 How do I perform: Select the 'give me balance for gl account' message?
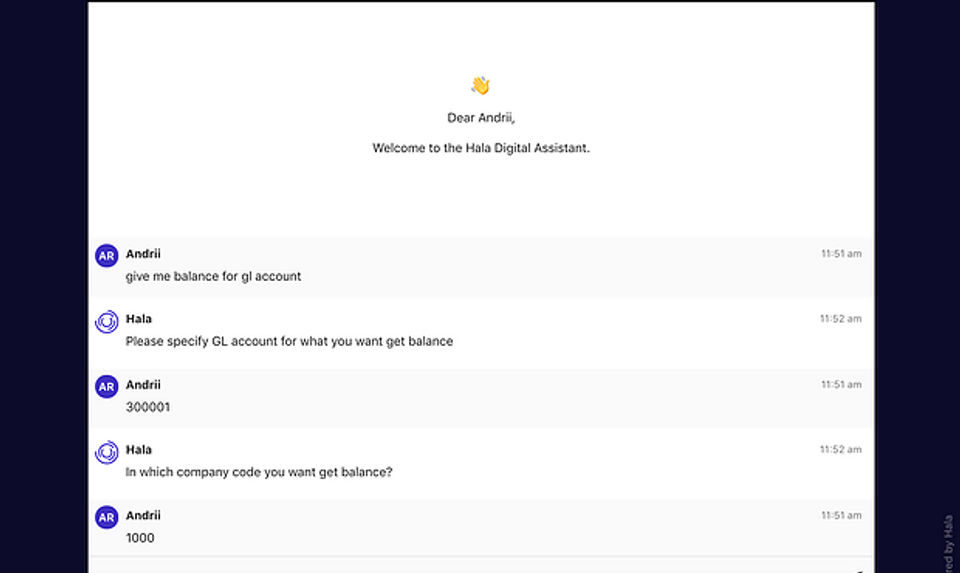[x=213, y=277]
